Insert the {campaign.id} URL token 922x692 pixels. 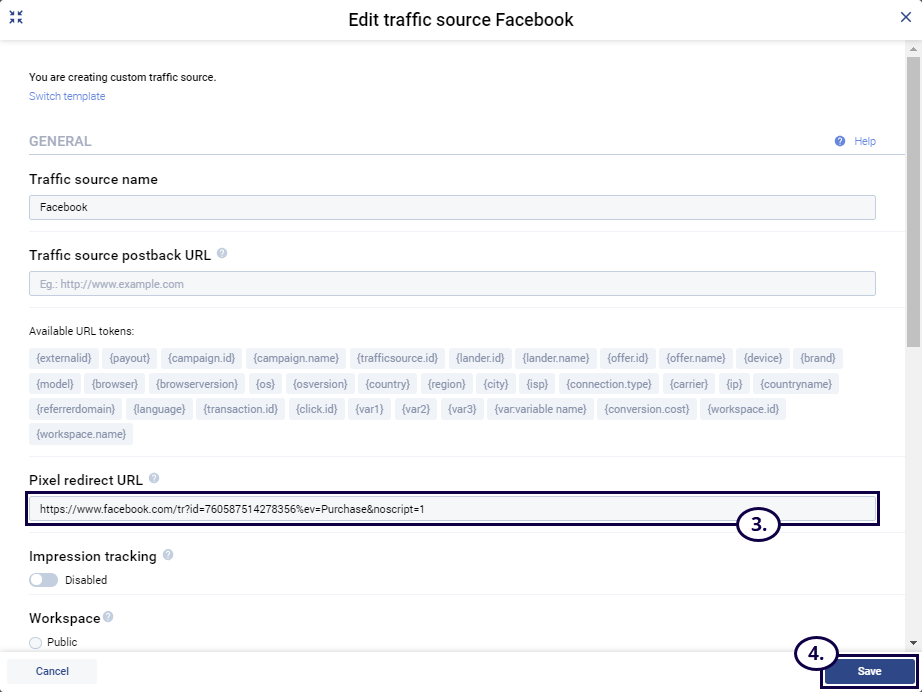201,358
